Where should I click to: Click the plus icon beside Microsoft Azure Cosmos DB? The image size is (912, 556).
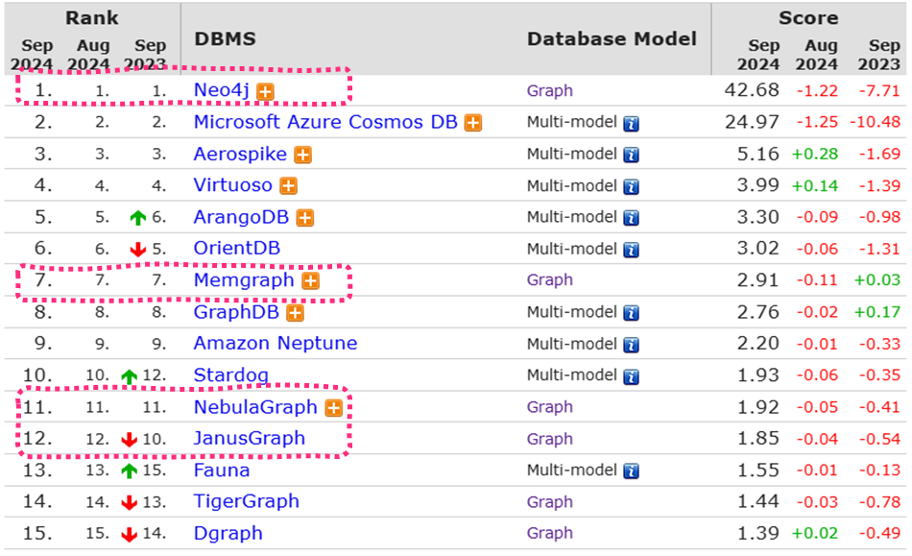tap(472, 123)
